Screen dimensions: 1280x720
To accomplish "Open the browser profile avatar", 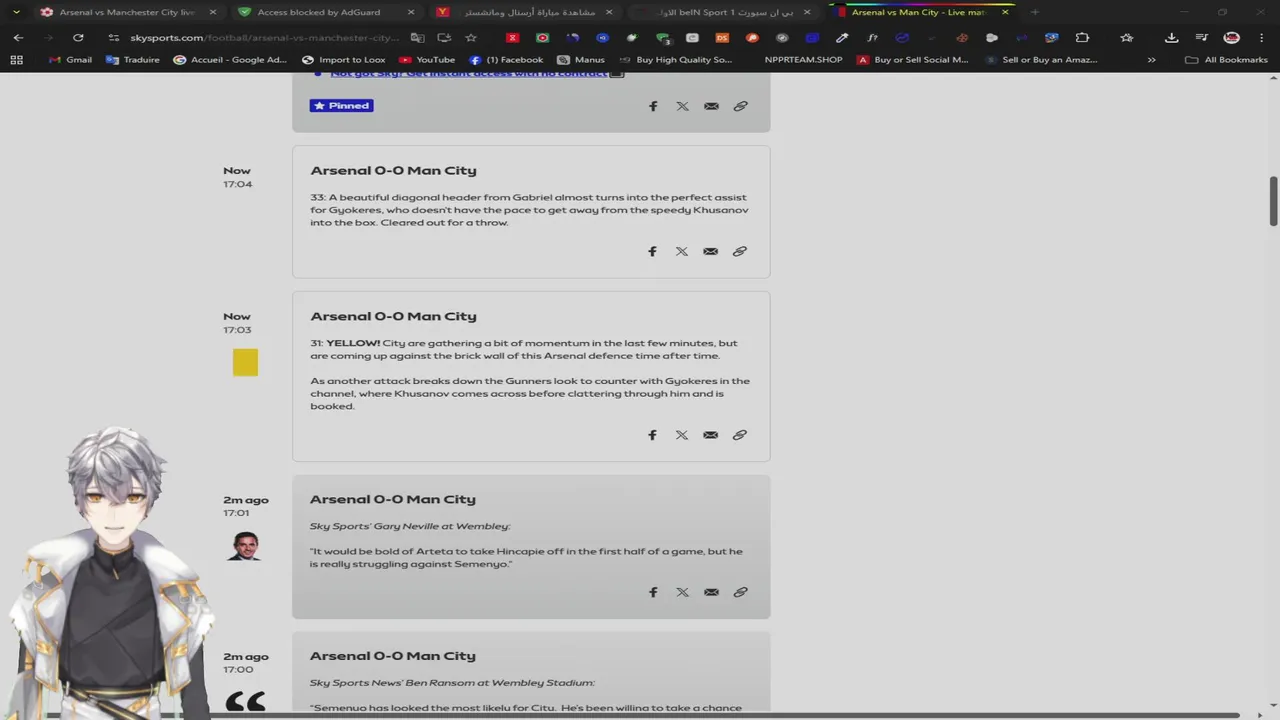I will click(x=1232, y=37).
